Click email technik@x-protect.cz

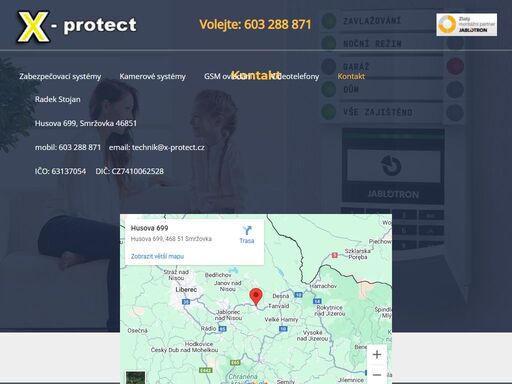[157, 147]
